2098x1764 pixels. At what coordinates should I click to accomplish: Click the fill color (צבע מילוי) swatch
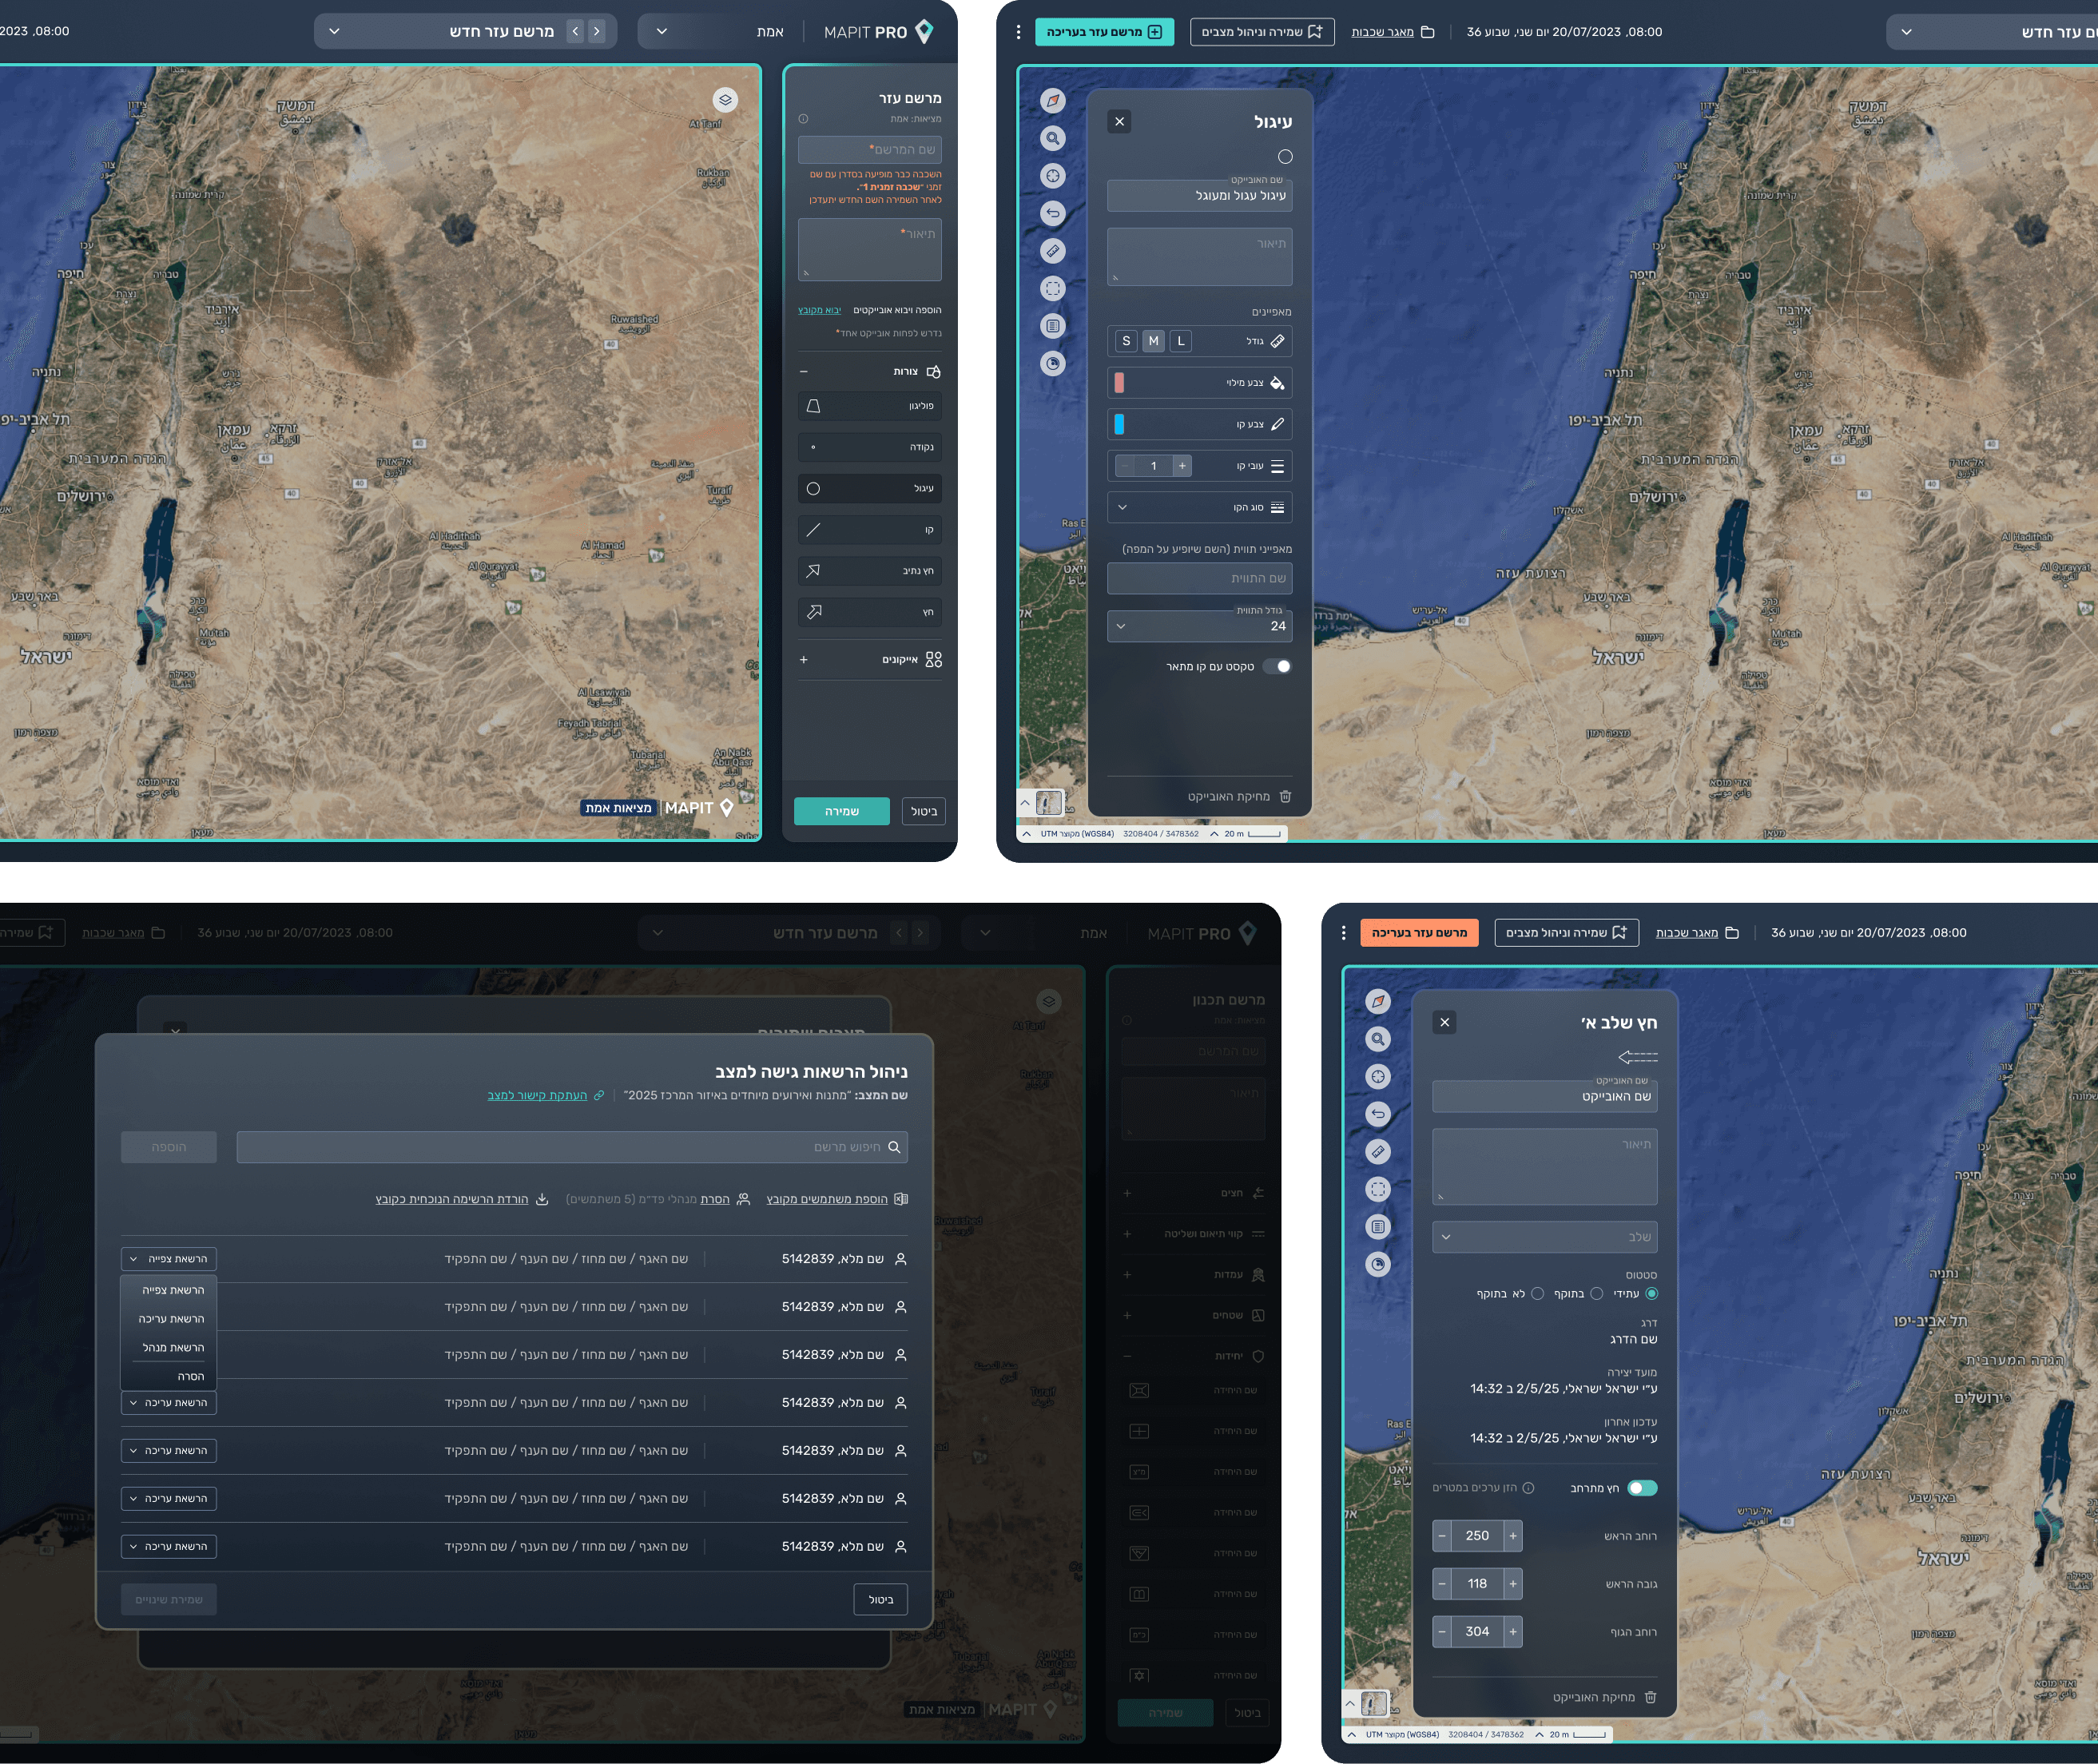tap(1119, 383)
